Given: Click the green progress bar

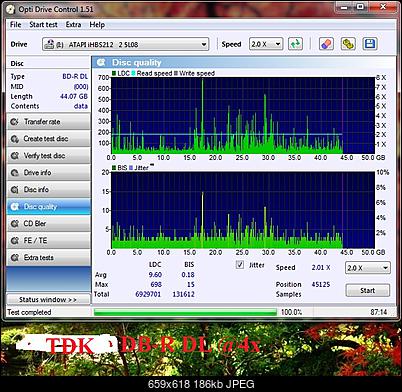Looking at the screenshot, I should 185,312.
